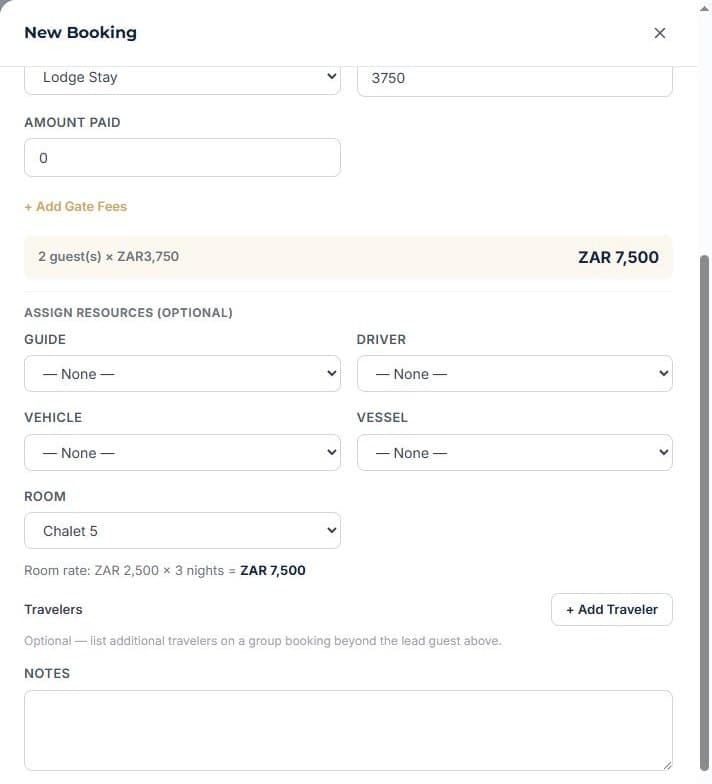The height and width of the screenshot is (784, 712).
Task: Open the Vehicle dropdown
Action: click(182, 452)
